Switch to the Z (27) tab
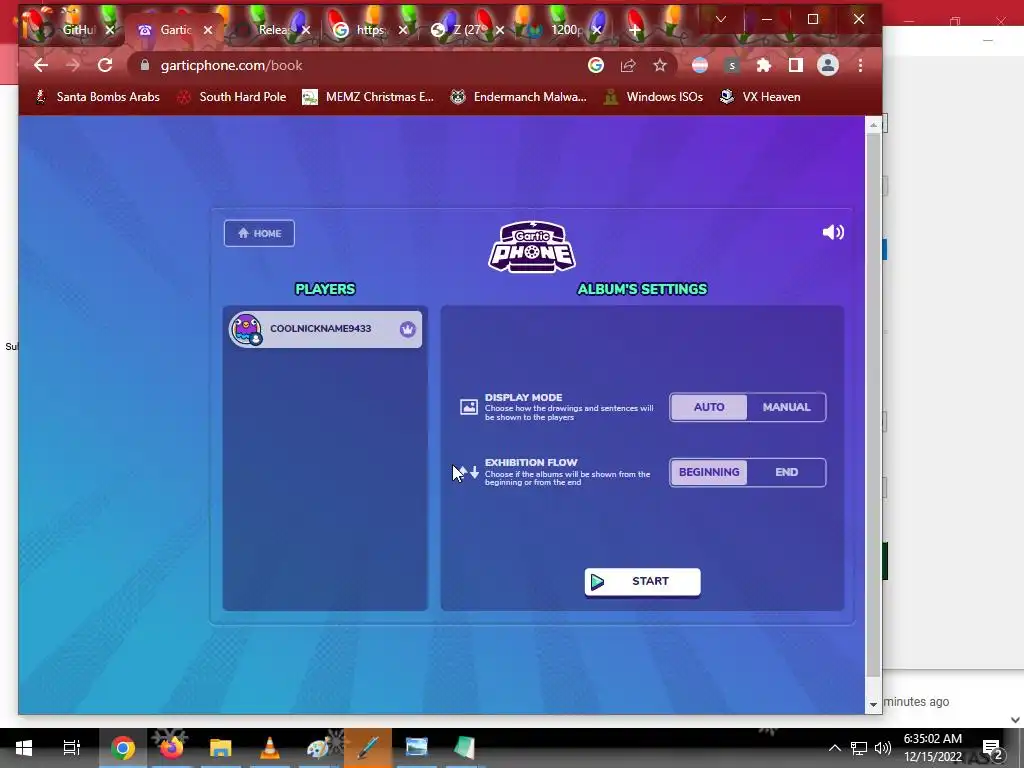 465,30
